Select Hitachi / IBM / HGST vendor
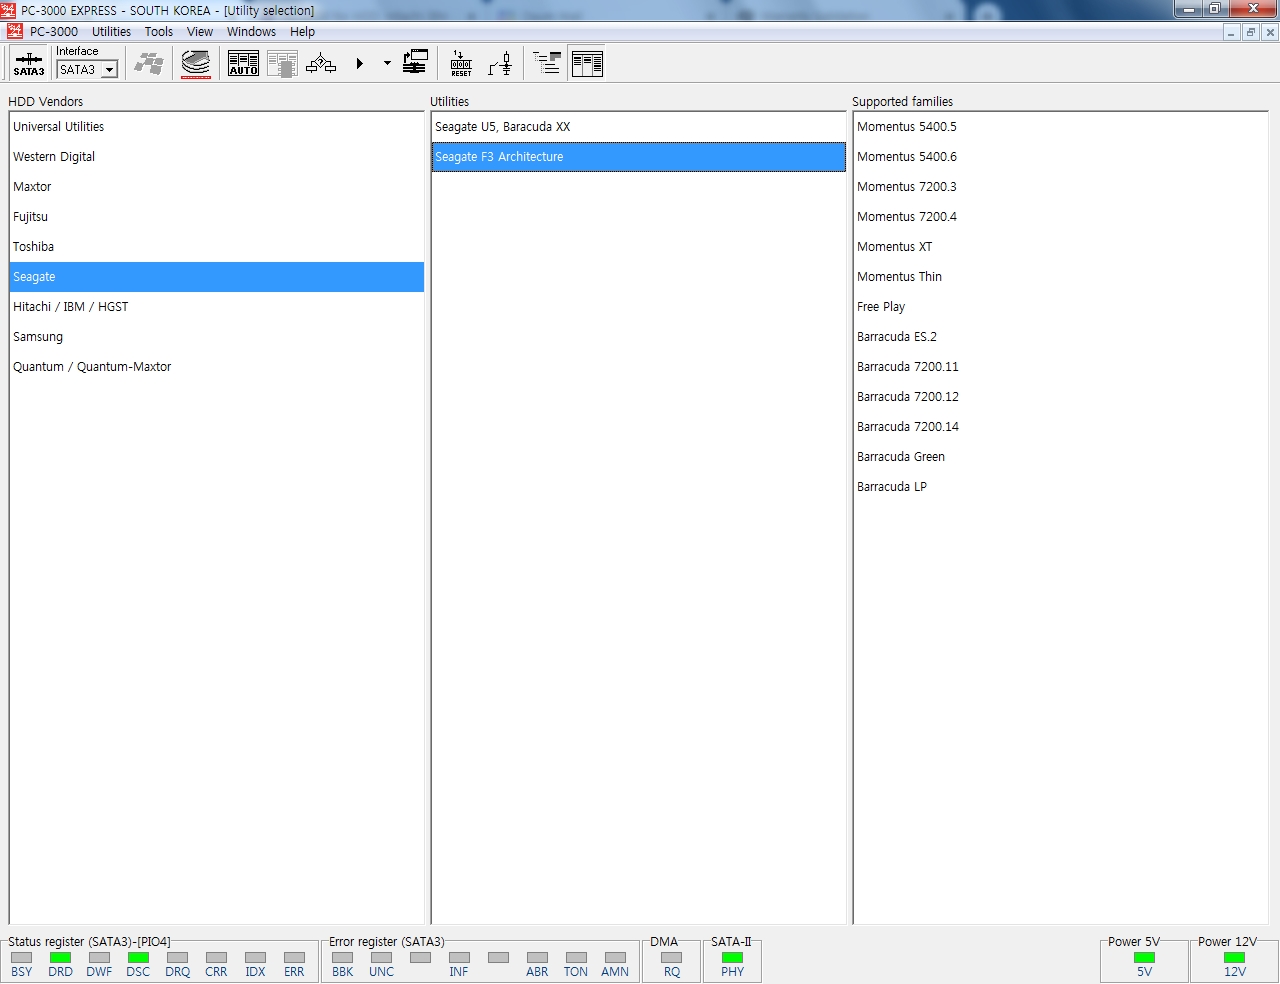Viewport: 1280px width, 984px height. click(217, 307)
